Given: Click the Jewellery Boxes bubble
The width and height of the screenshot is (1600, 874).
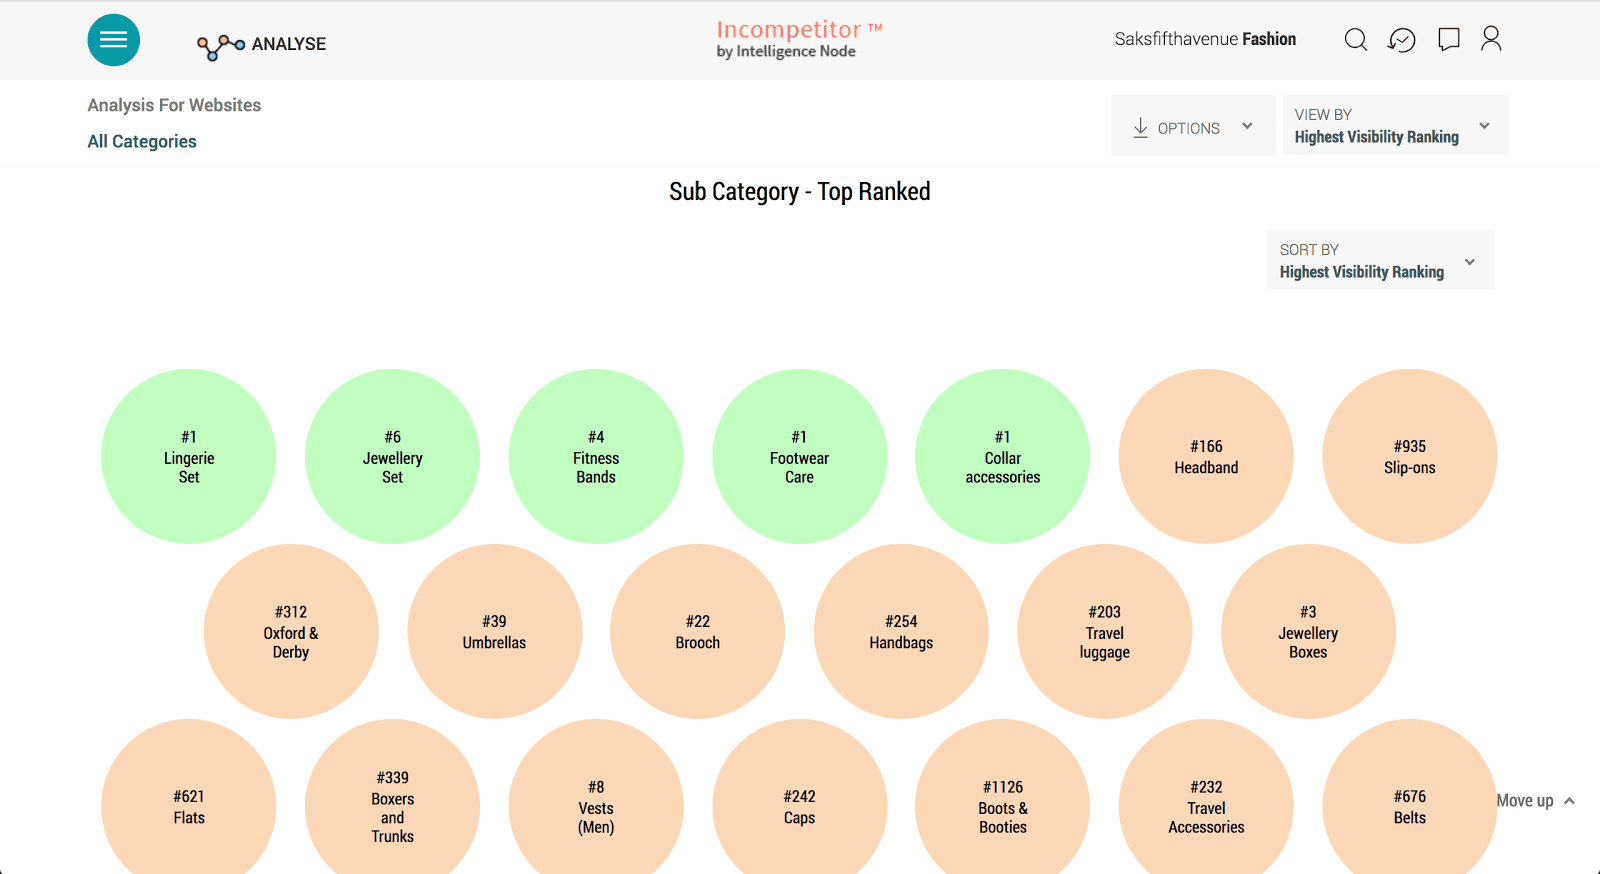Looking at the screenshot, I should click(1308, 632).
